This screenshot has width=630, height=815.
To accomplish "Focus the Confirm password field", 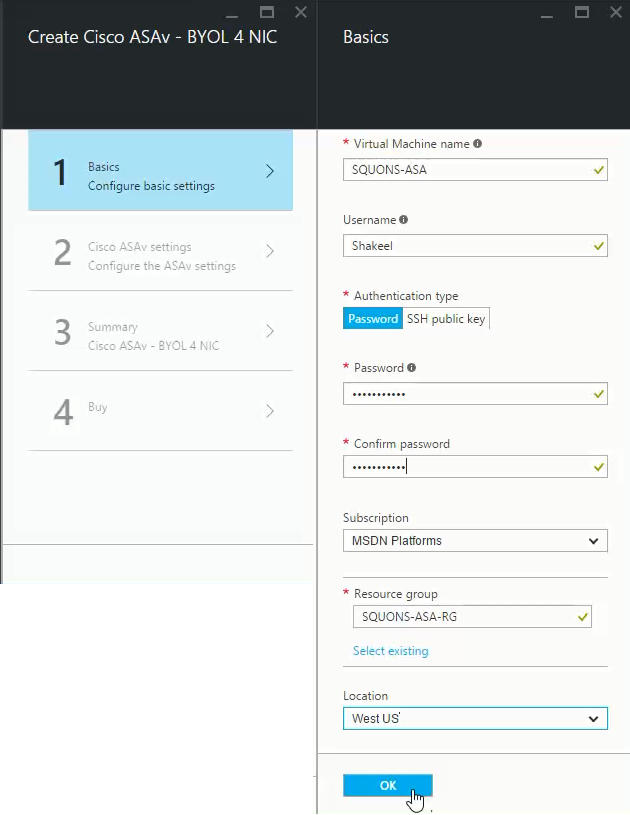I will [x=475, y=467].
